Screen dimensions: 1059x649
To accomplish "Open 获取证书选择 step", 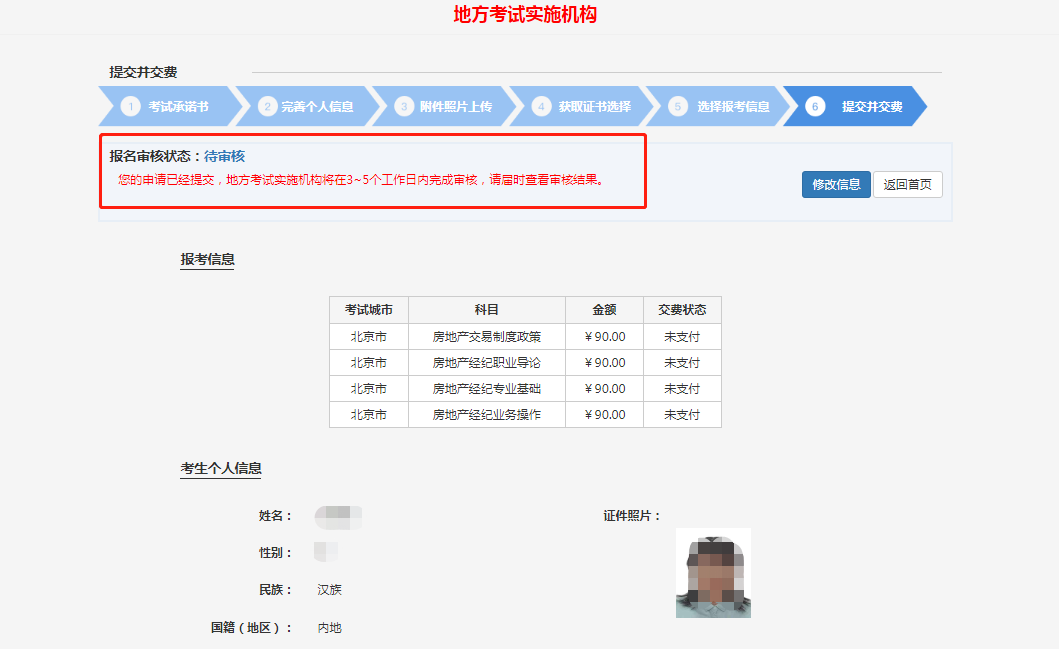I will tap(594, 106).
